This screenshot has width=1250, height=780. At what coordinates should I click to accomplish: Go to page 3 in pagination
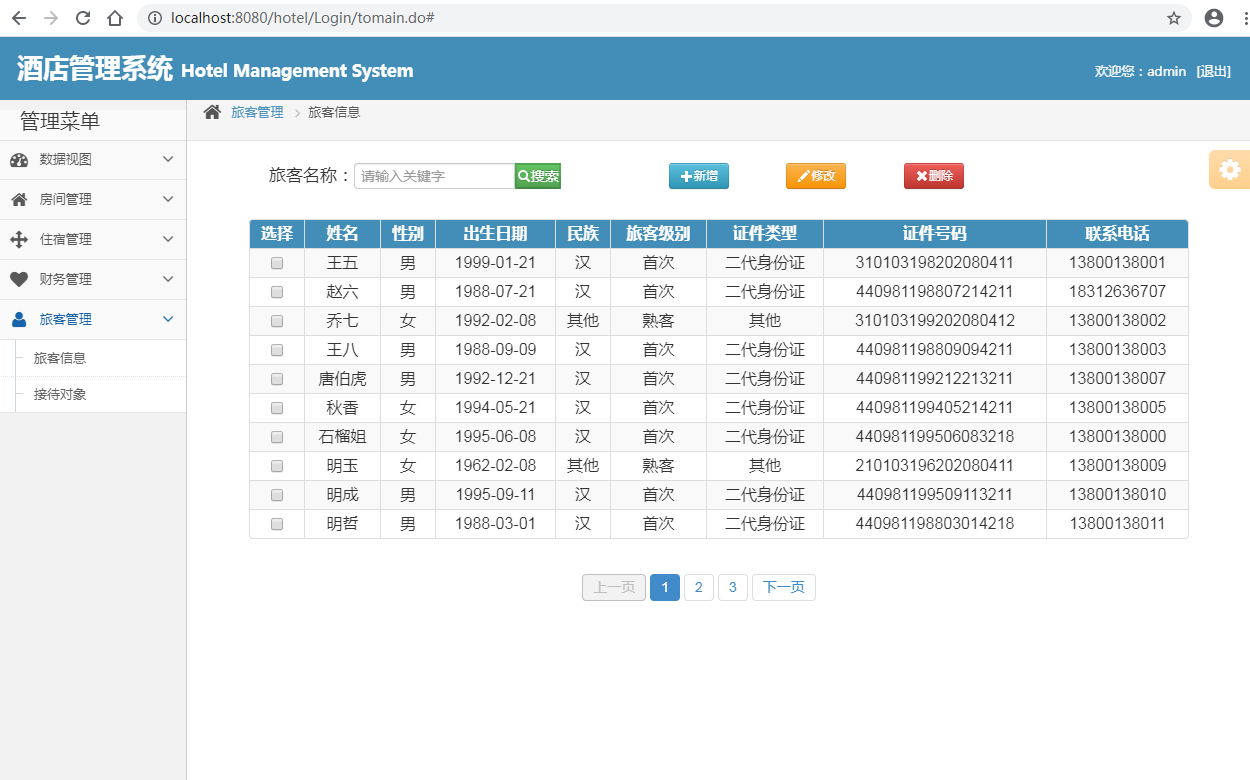point(733,587)
